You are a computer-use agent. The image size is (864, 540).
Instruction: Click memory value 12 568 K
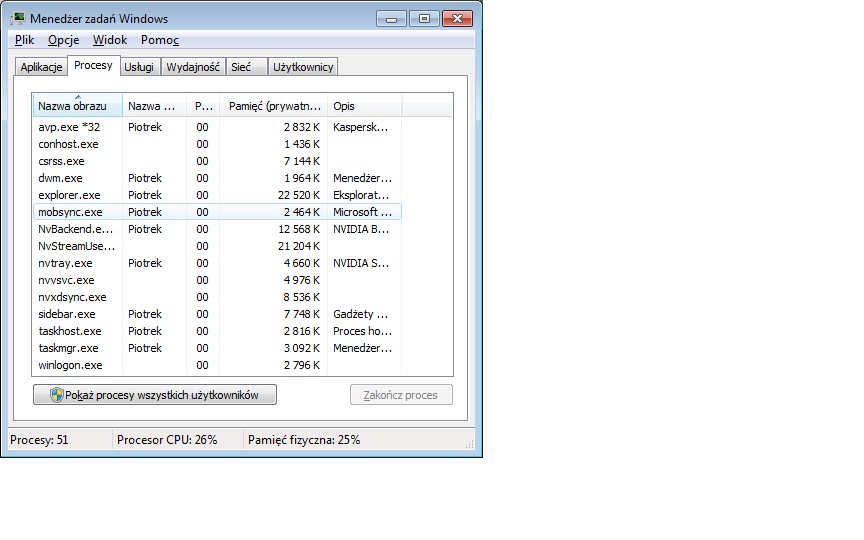pos(299,229)
